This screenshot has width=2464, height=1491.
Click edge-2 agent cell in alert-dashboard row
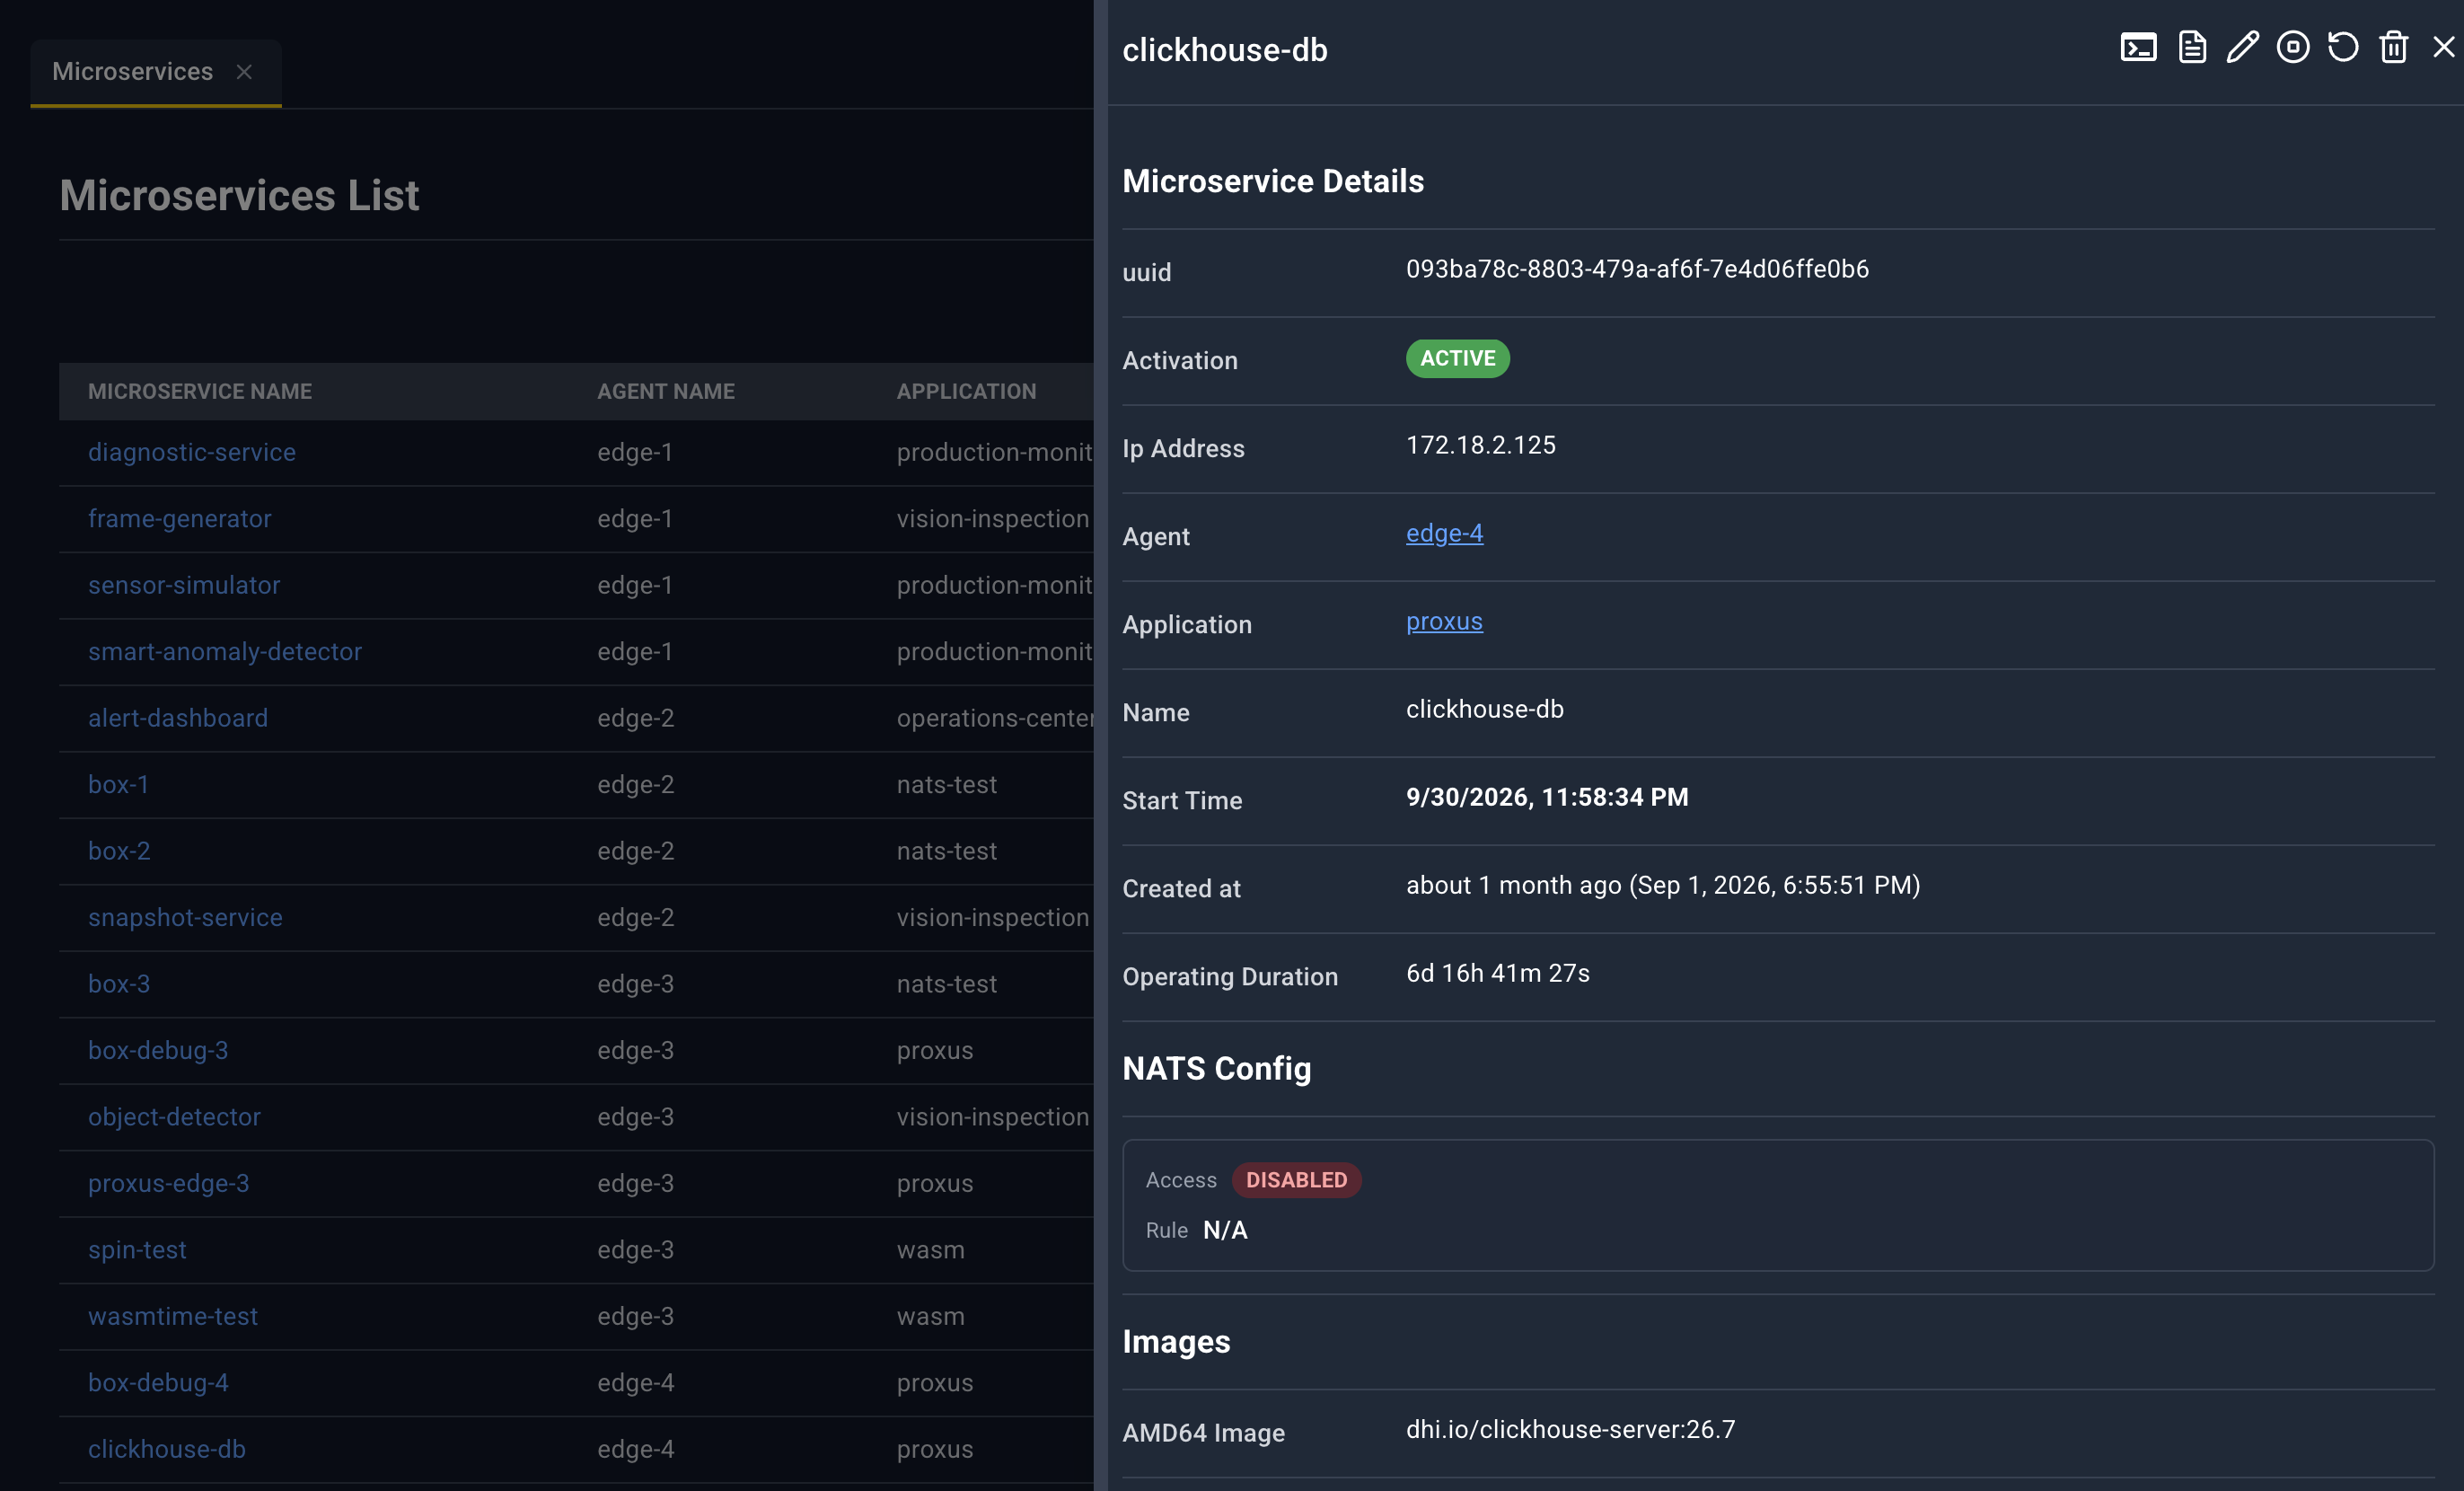click(636, 718)
